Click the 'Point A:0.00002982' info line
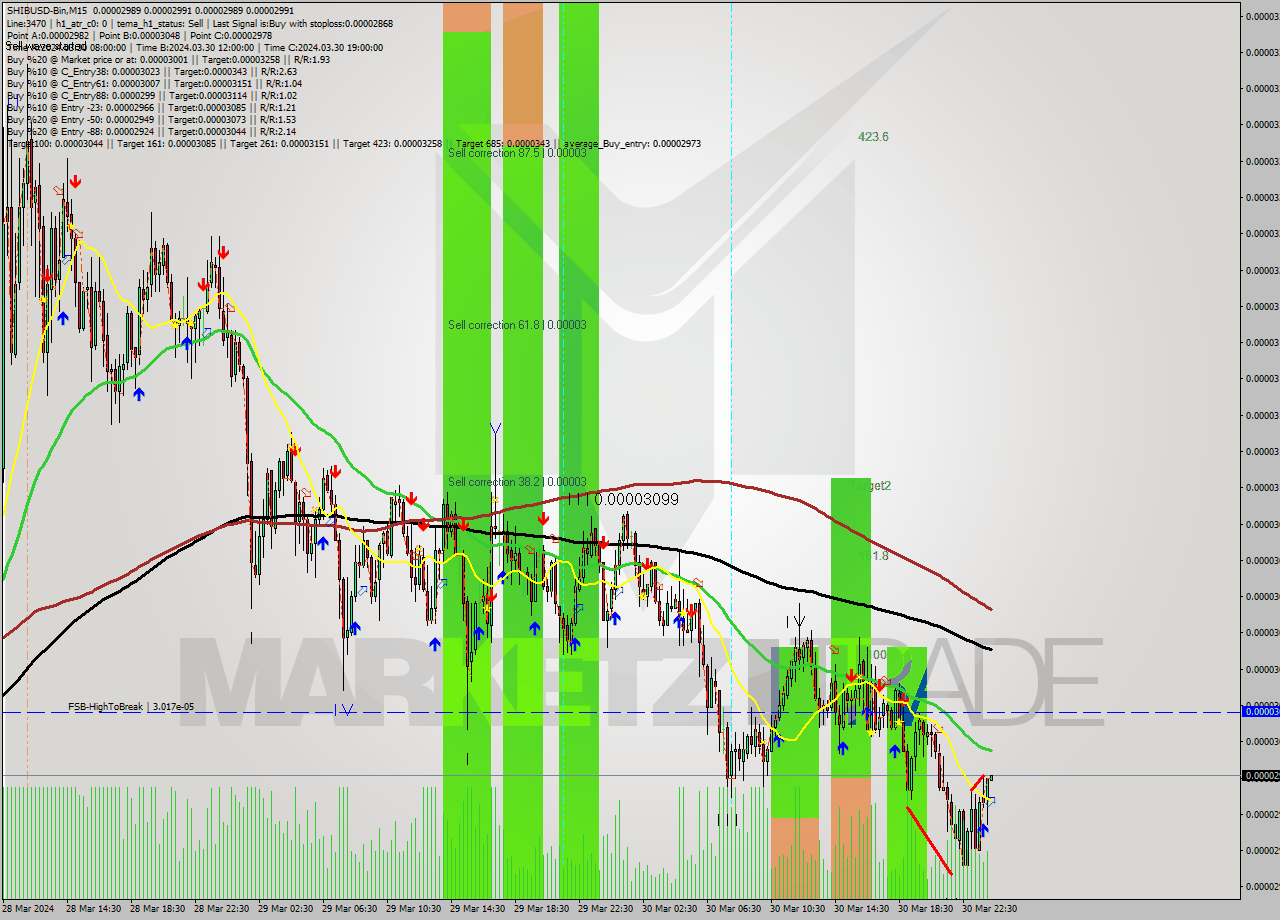1280x920 pixels. (x=139, y=35)
